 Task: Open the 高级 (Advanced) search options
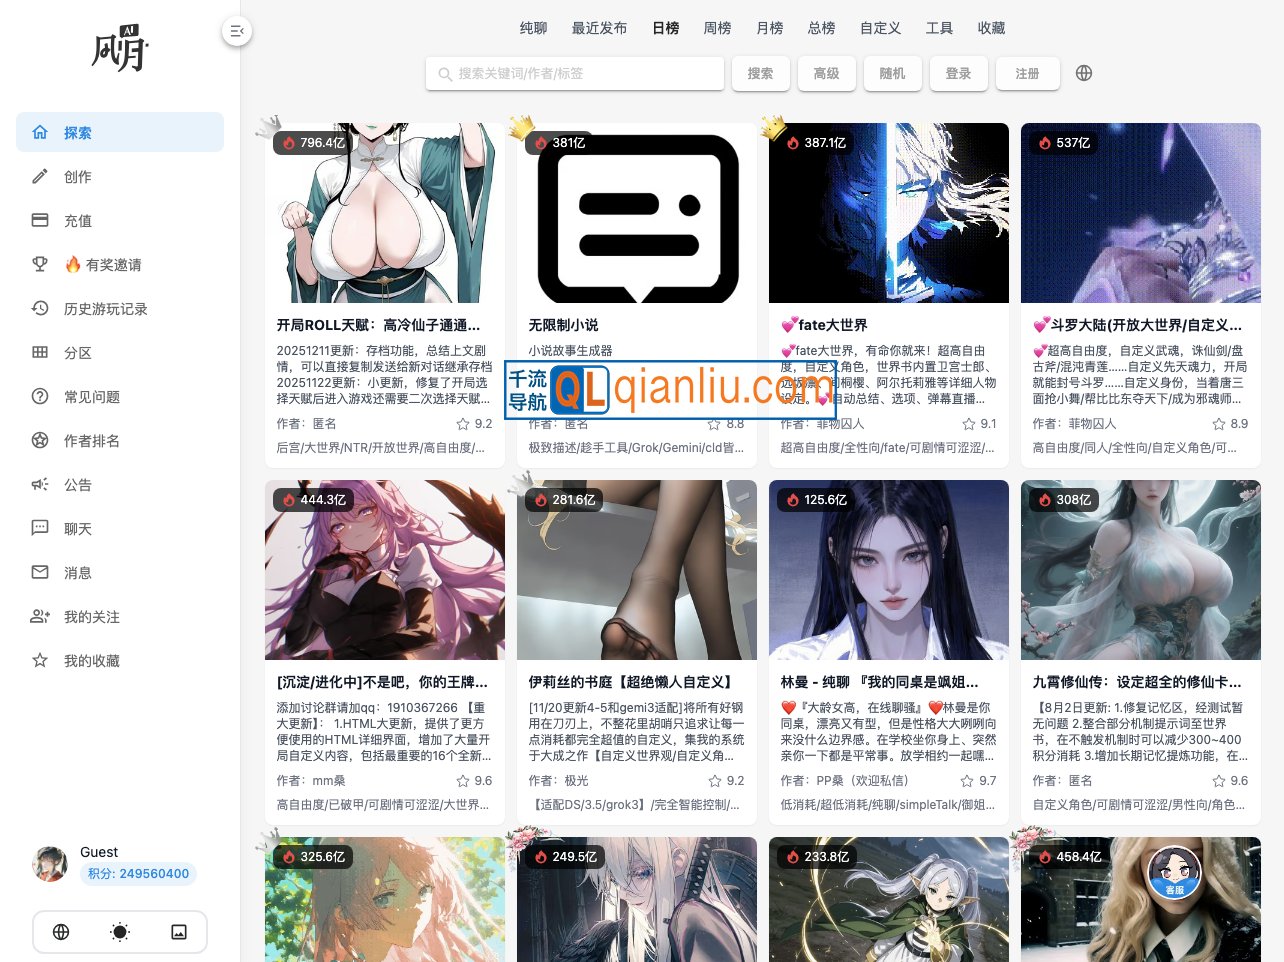click(x=826, y=72)
